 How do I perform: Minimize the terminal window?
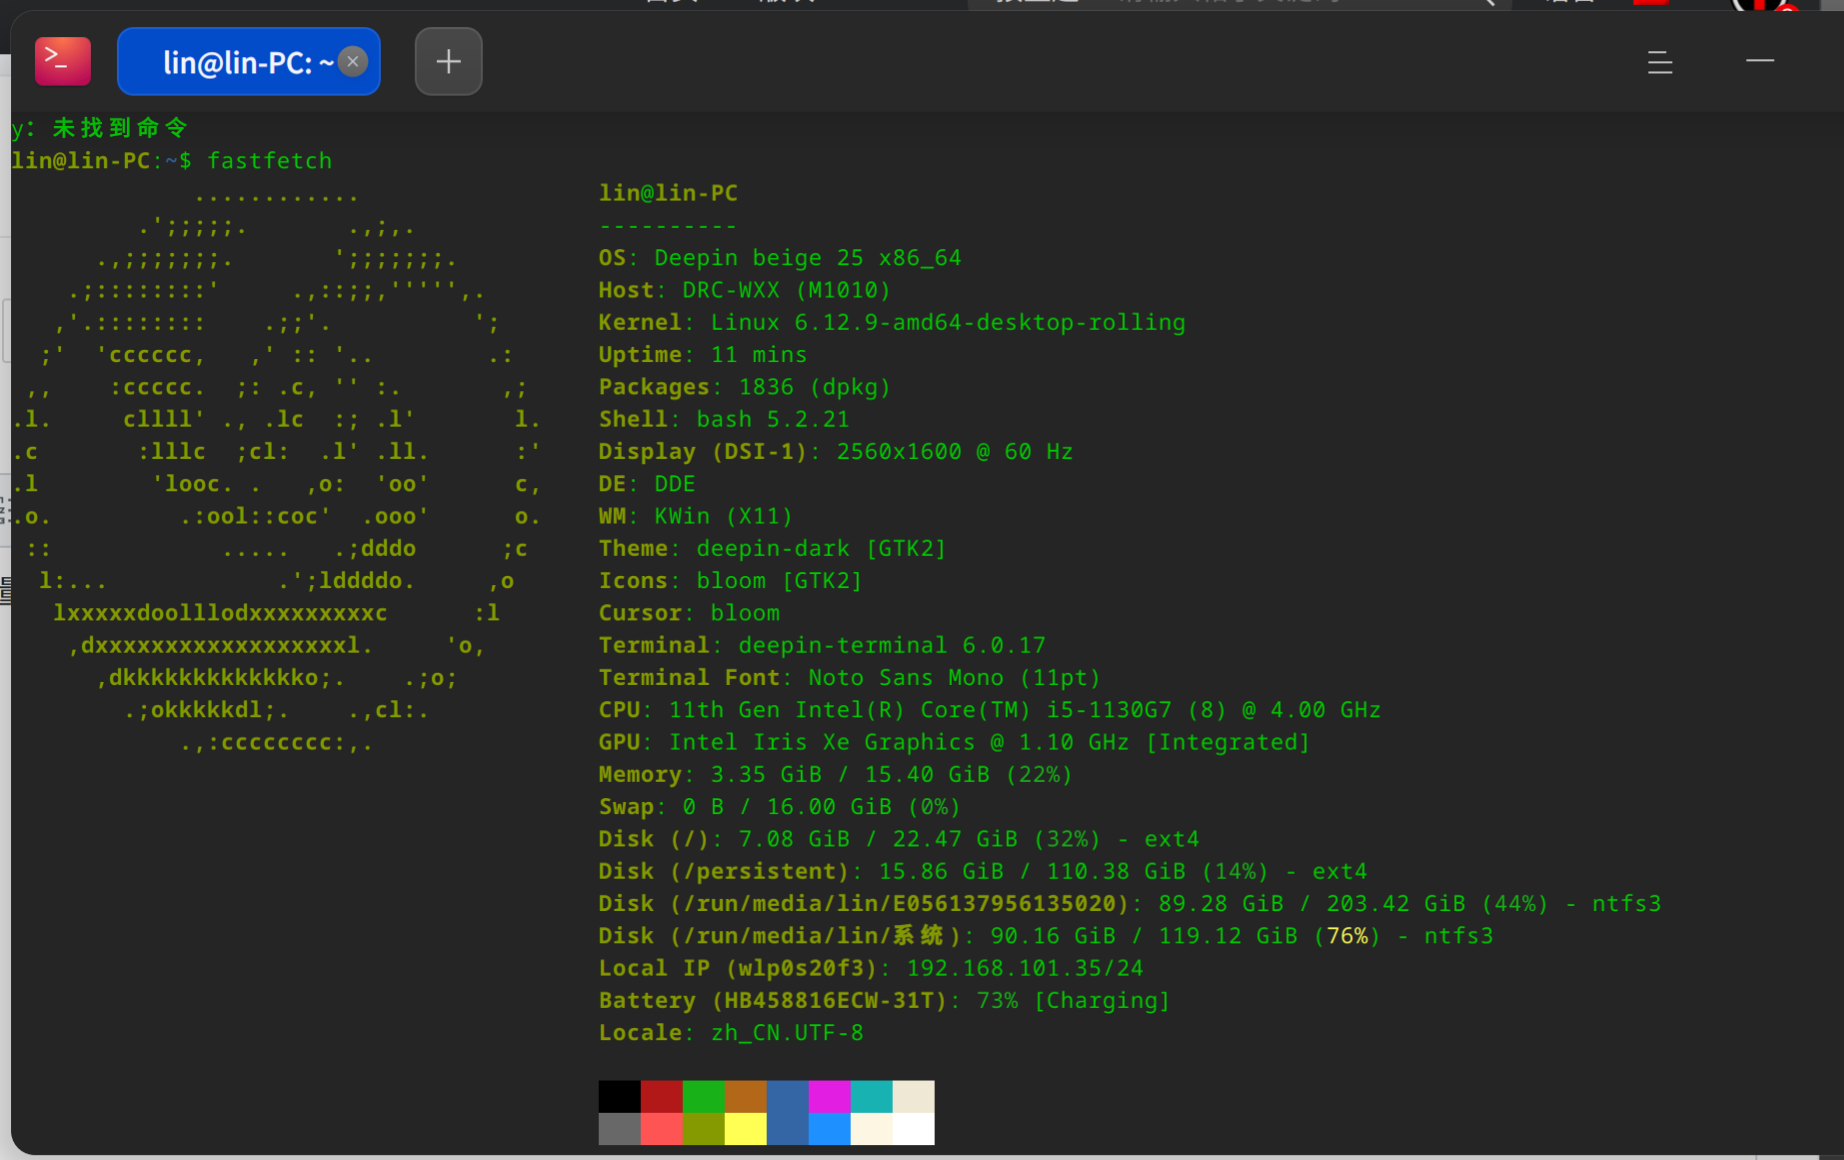pos(1760,61)
